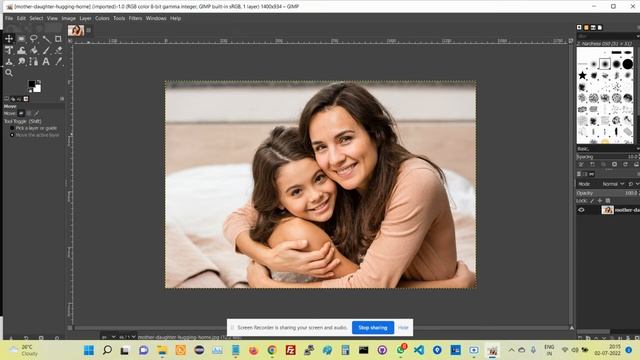
Task: Select the Color Picker tool
Action: click(58, 62)
